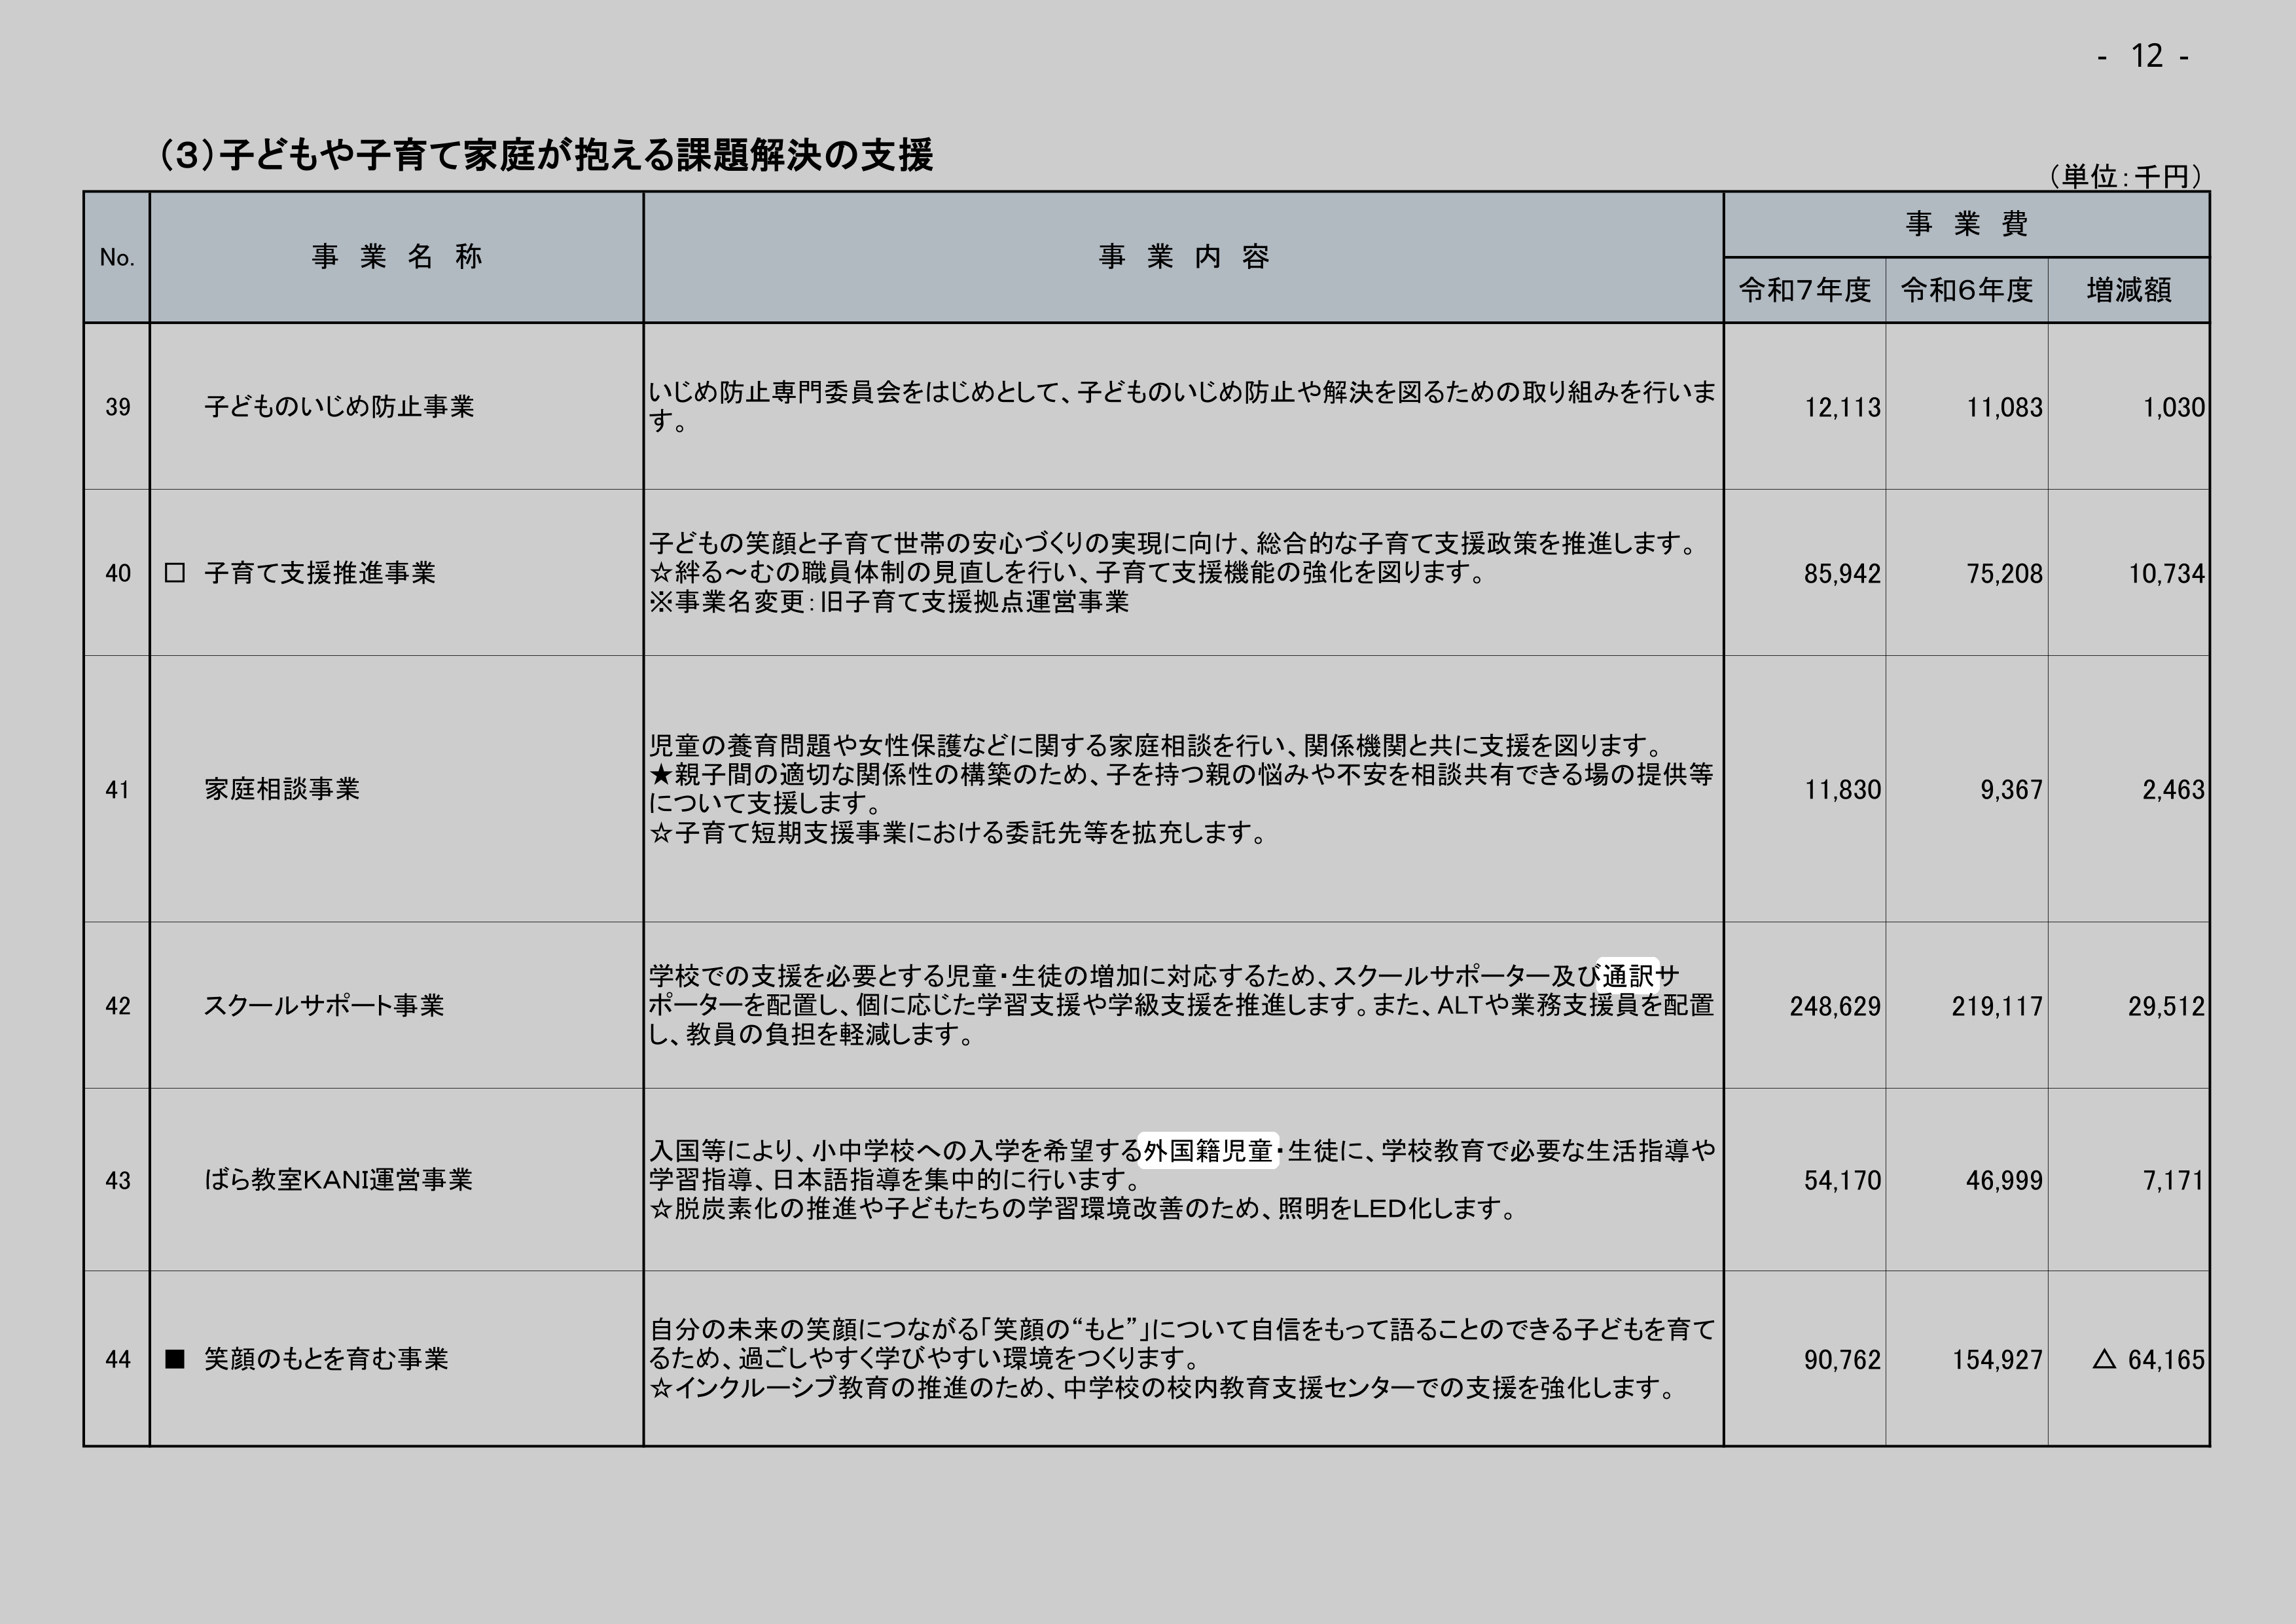Click project name スクールサポート事業

click(324, 1005)
